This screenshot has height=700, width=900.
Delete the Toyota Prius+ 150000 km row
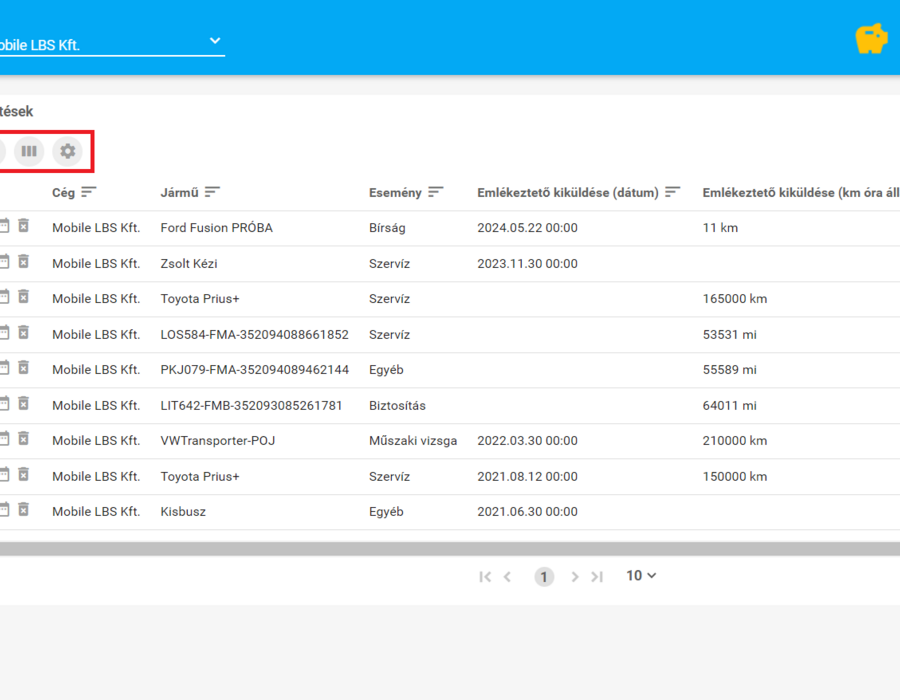tap(24, 475)
